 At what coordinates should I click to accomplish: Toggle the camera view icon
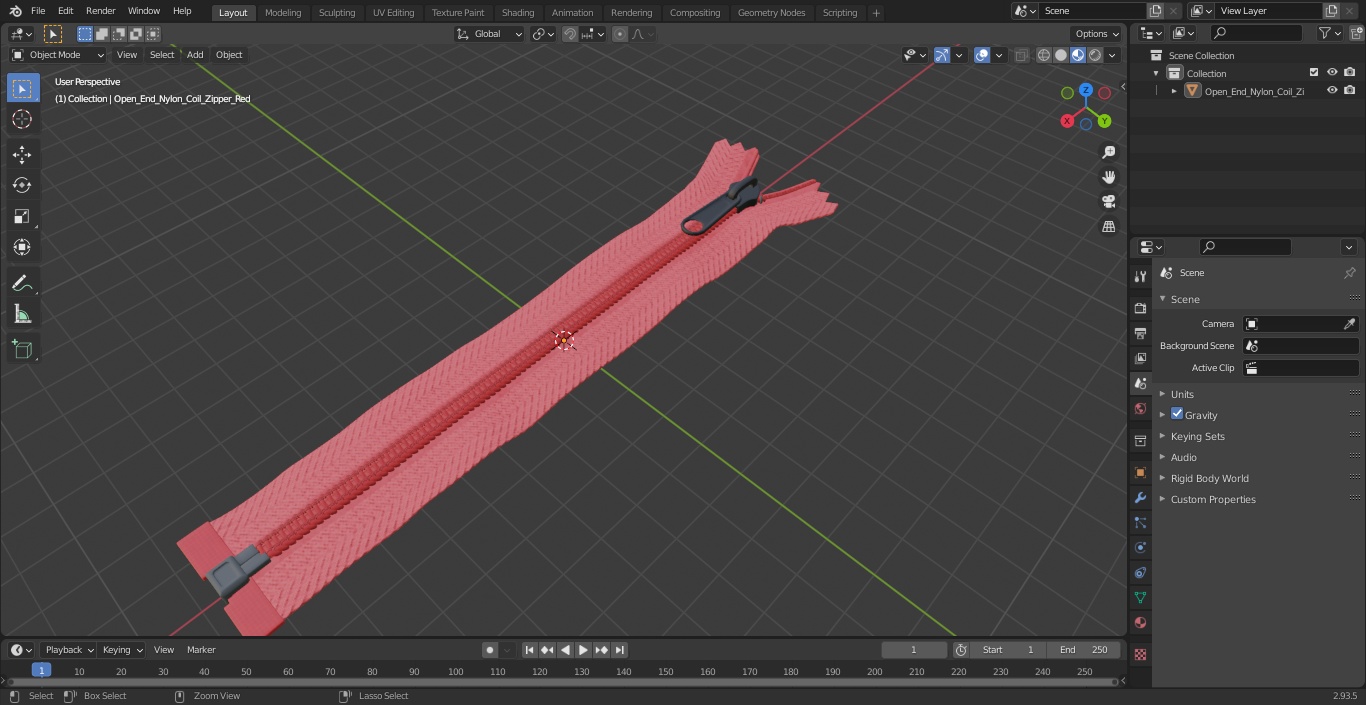coord(1108,202)
